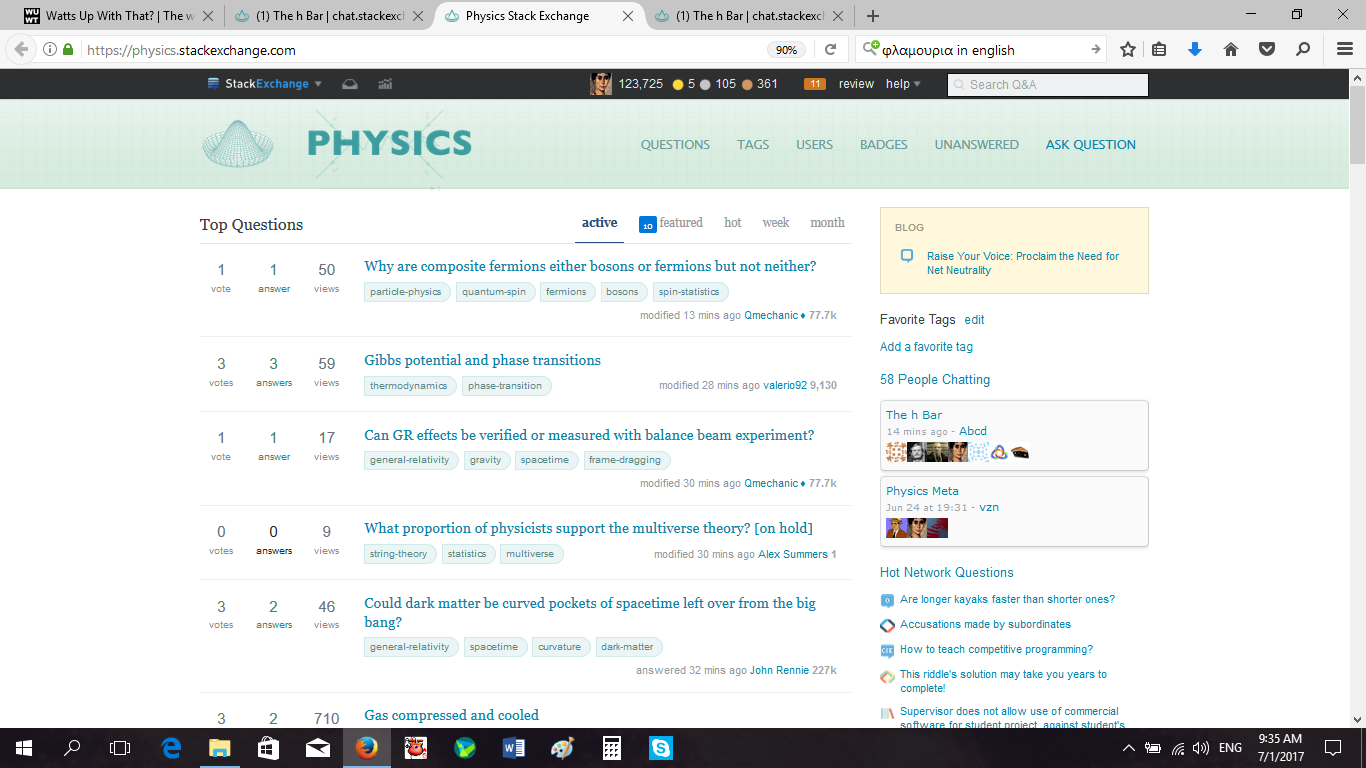Open the 11 review notifications badge
The width and height of the screenshot is (1366, 768).
coord(814,84)
